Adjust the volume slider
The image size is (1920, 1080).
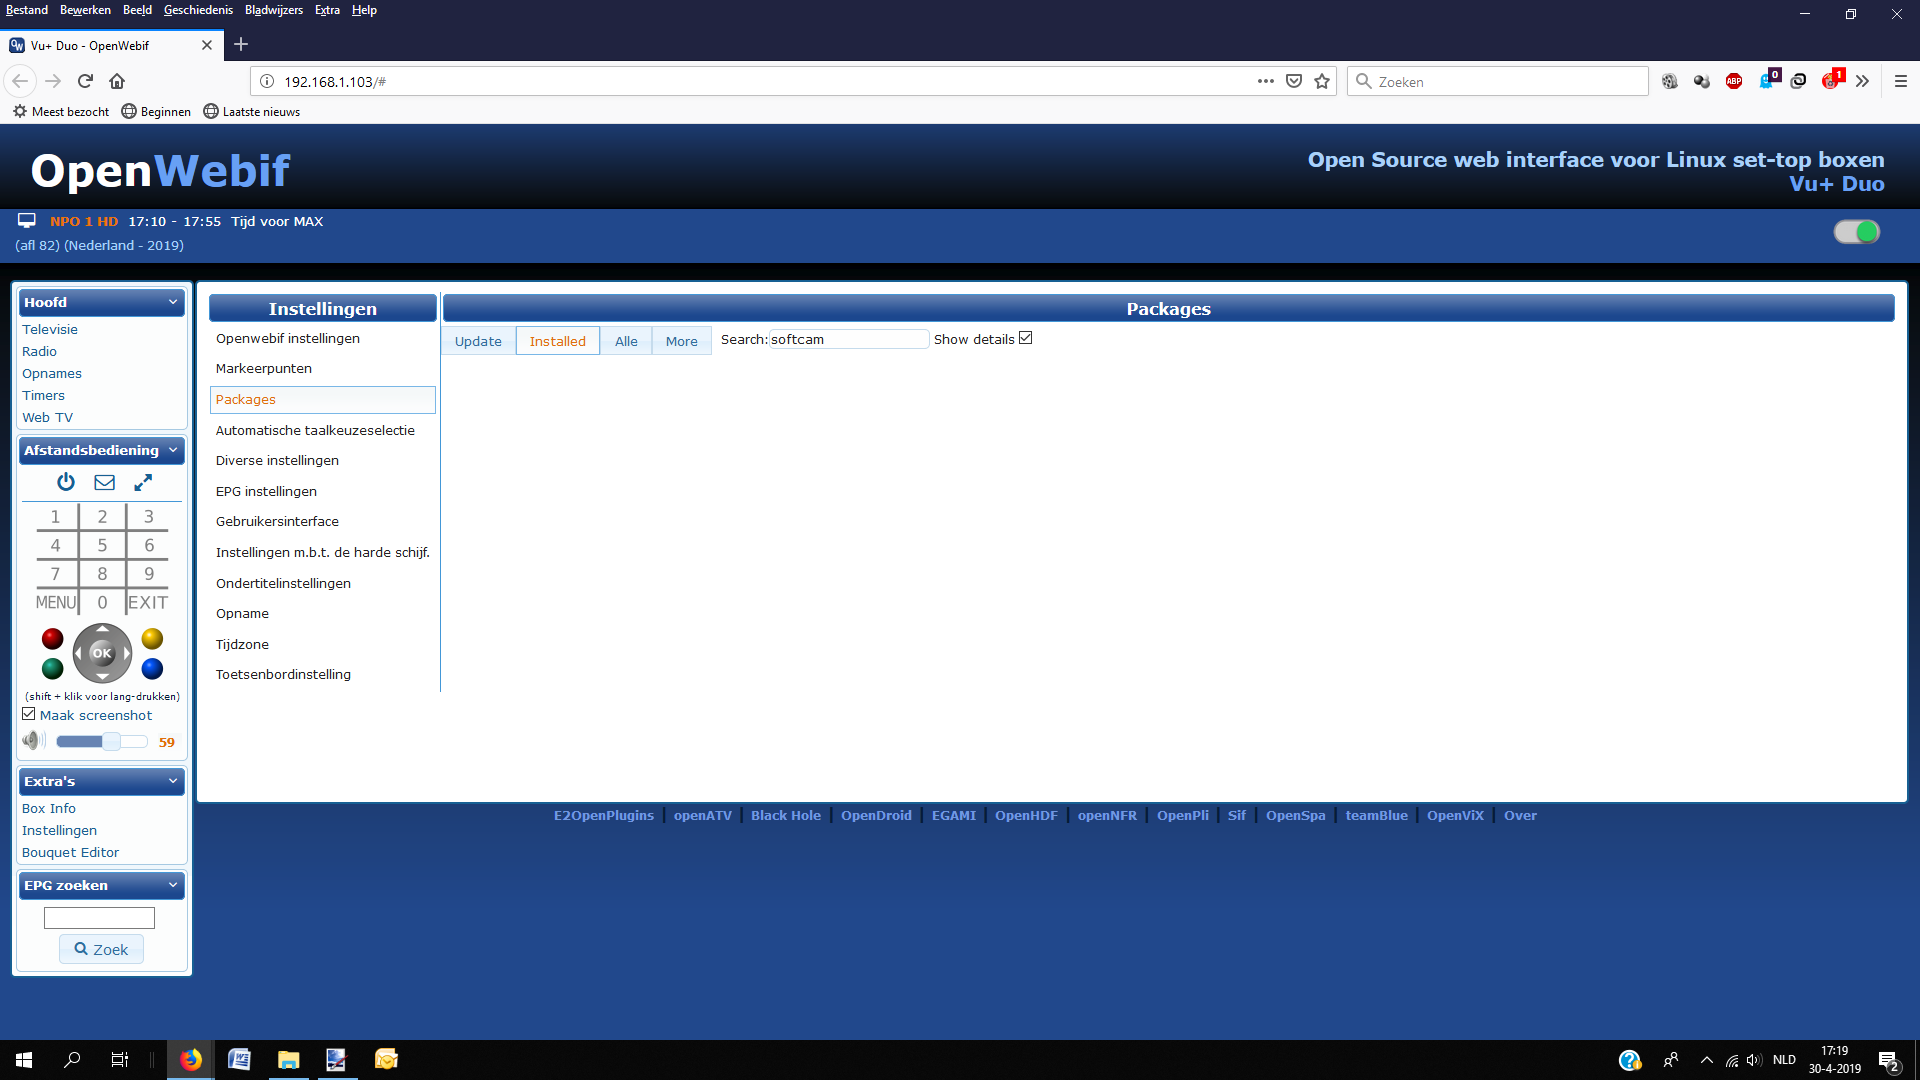[102, 741]
